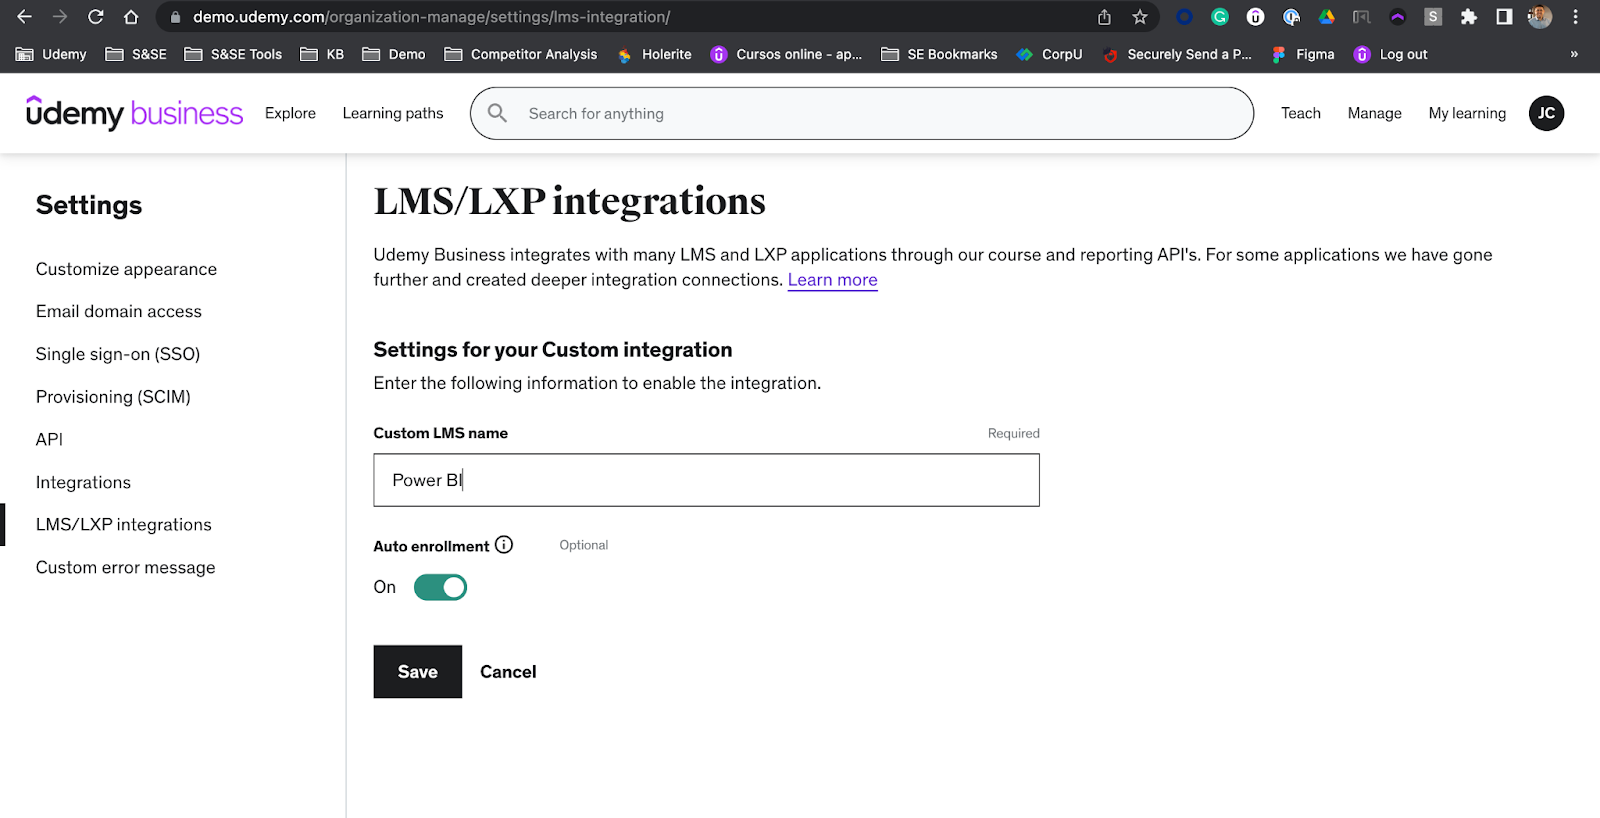Viewport: 1600px width, 818px height.
Task: Show Auto enrollment info tooltip icon
Action: pyautogui.click(x=504, y=545)
